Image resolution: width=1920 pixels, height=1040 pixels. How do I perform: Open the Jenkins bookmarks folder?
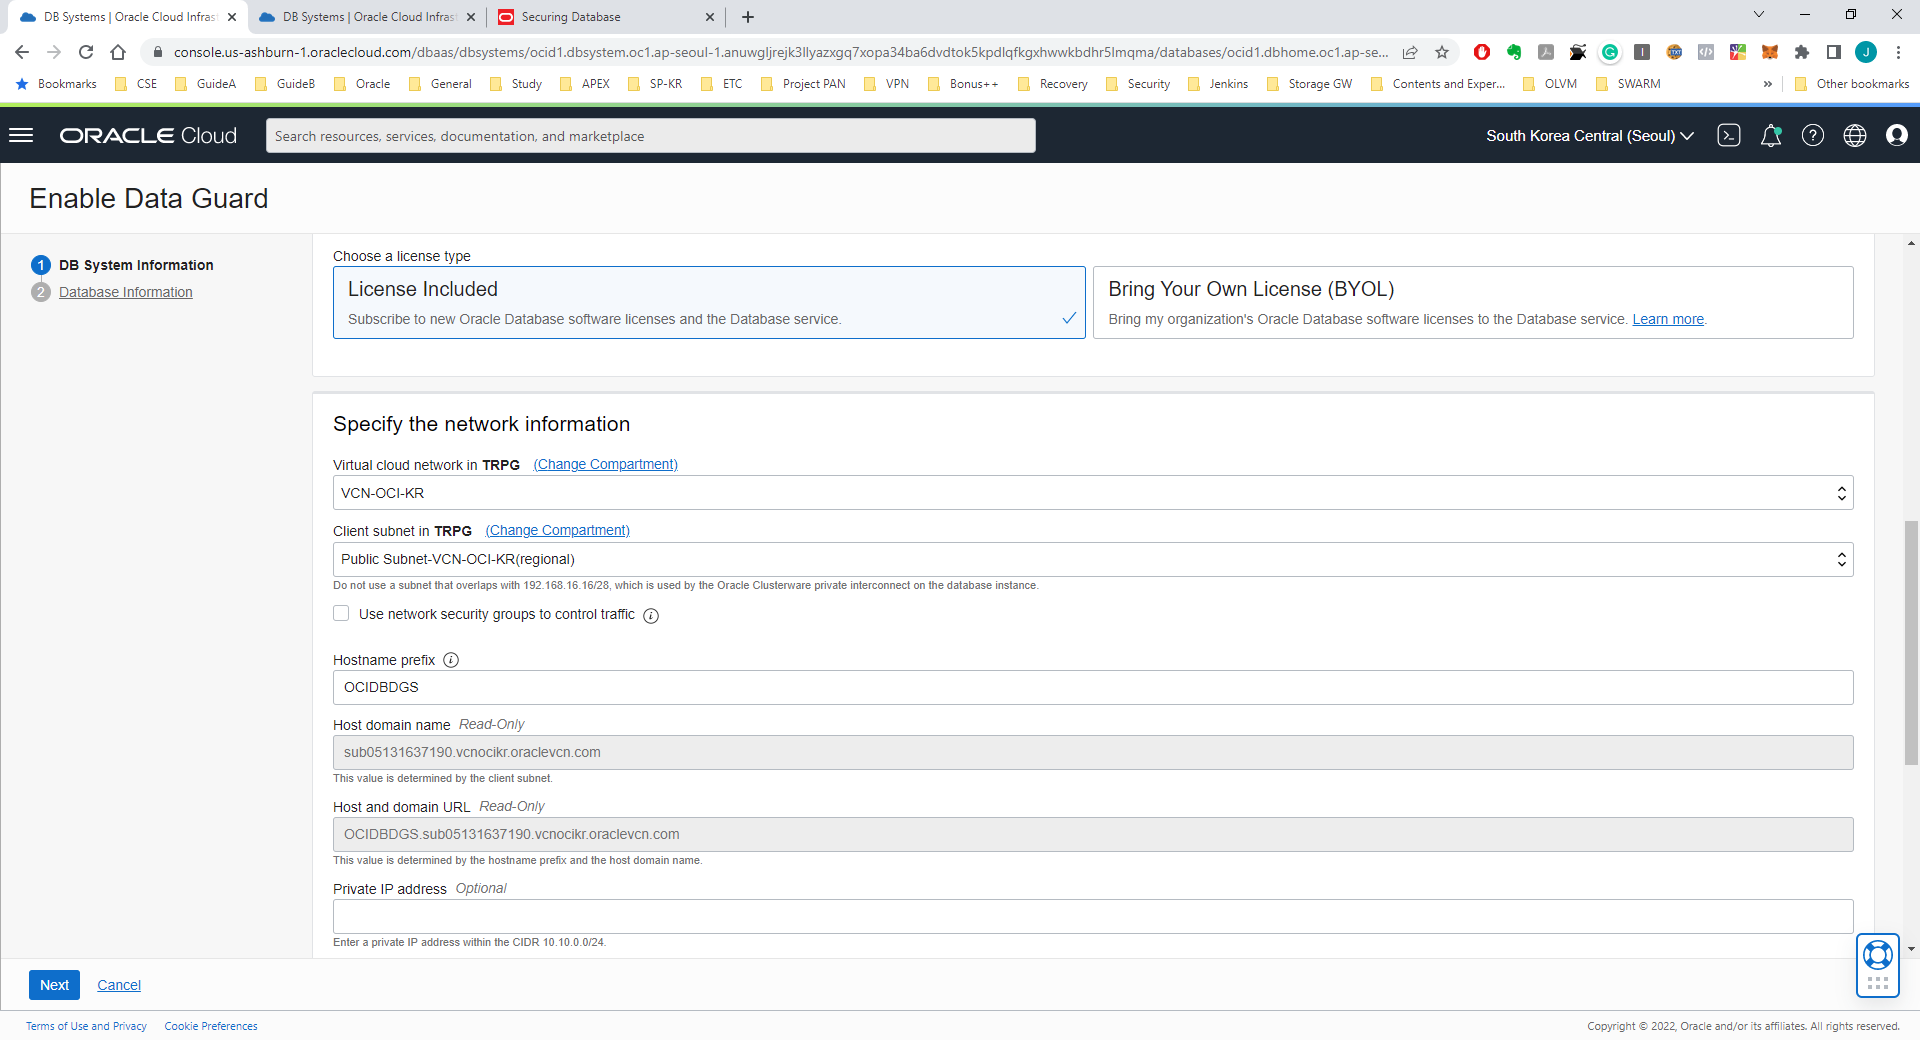tap(1218, 84)
